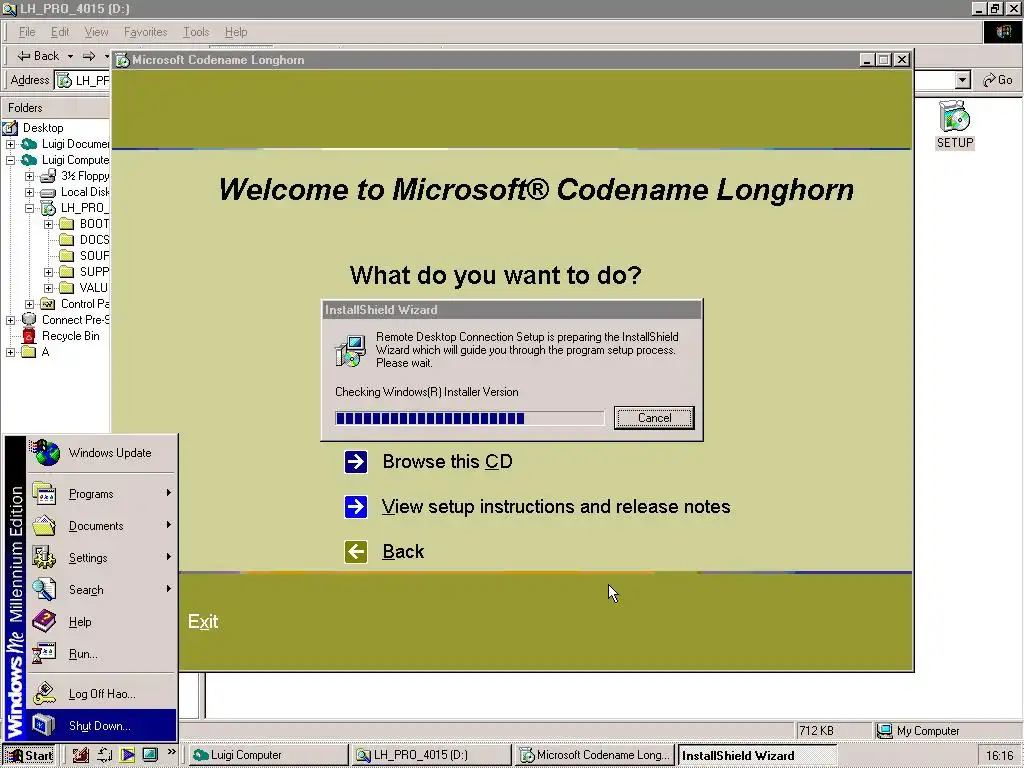Expand the A folder node
This screenshot has height=768, width=1024.
click(x=10, y=352)
